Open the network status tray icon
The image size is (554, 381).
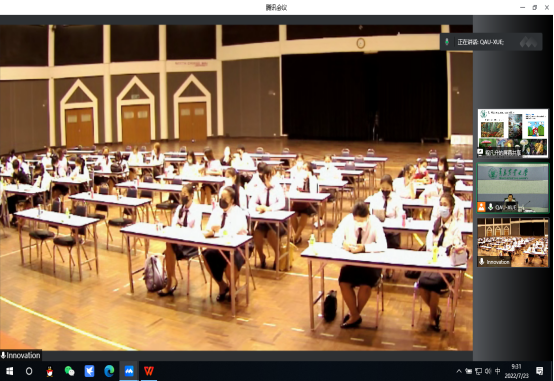(x=478, y=371)
